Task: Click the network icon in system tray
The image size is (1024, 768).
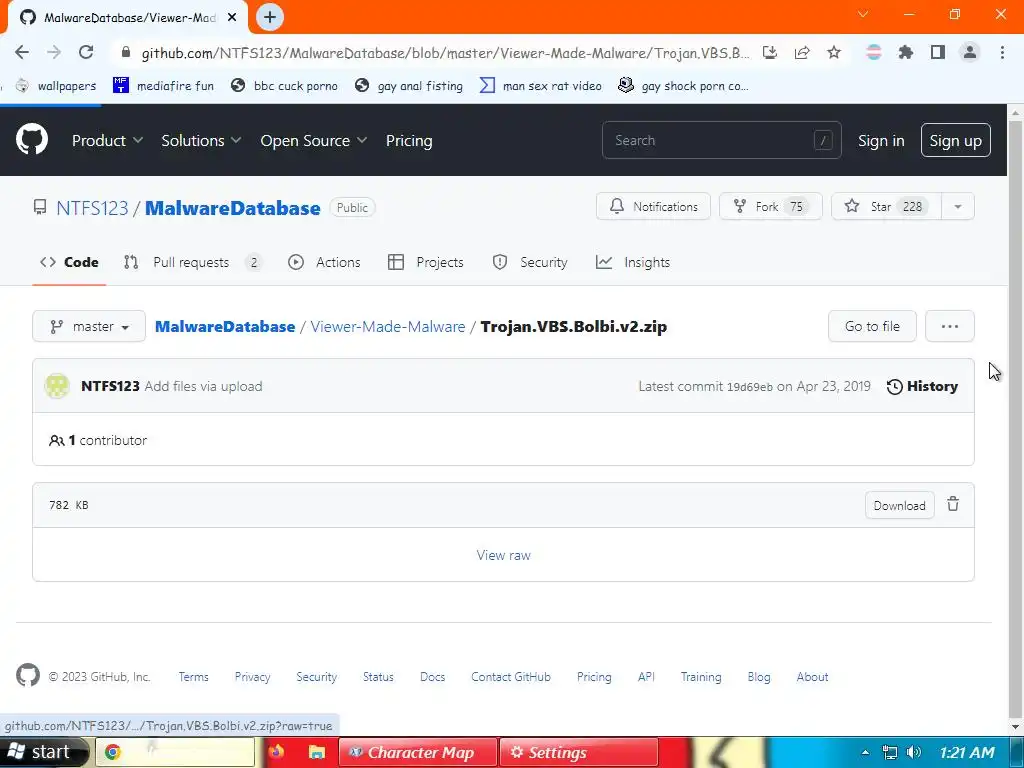Action: click(x=889, y=752)
